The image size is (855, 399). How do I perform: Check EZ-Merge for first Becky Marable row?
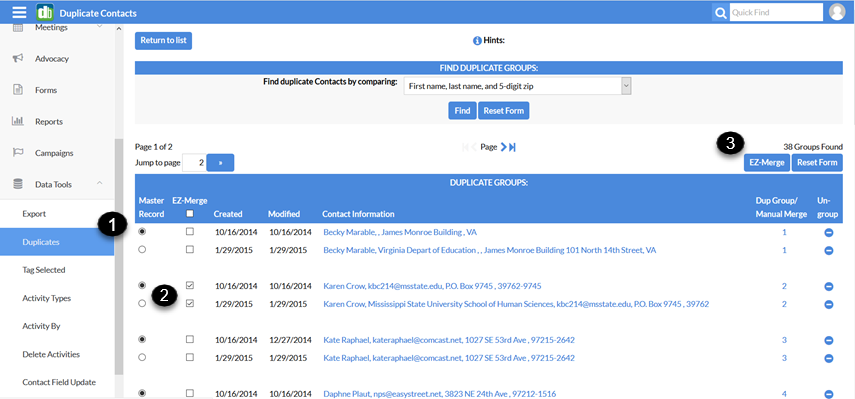[190, 232]
